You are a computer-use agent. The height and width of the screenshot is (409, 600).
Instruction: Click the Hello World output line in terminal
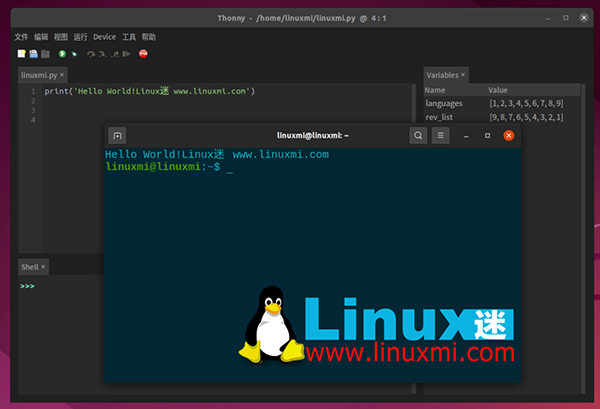217,155
